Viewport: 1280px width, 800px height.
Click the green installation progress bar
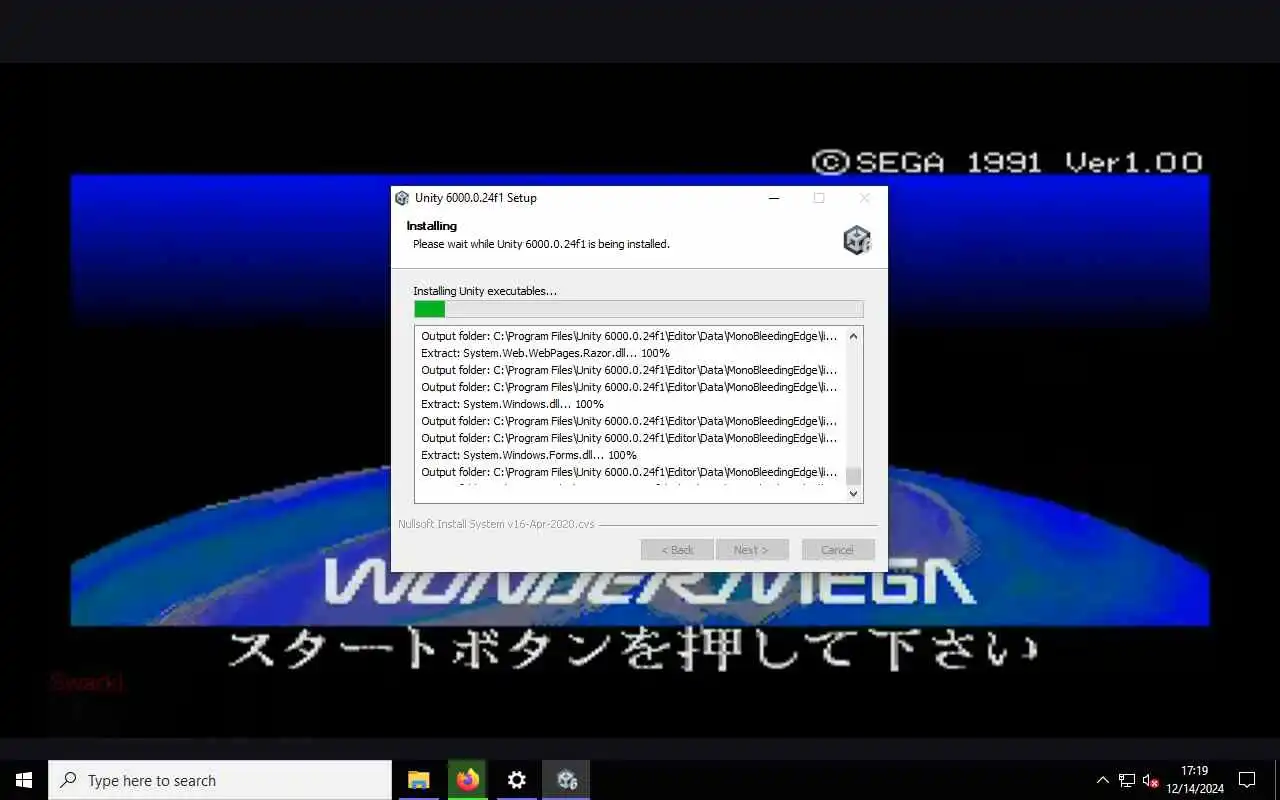(638, 309)
